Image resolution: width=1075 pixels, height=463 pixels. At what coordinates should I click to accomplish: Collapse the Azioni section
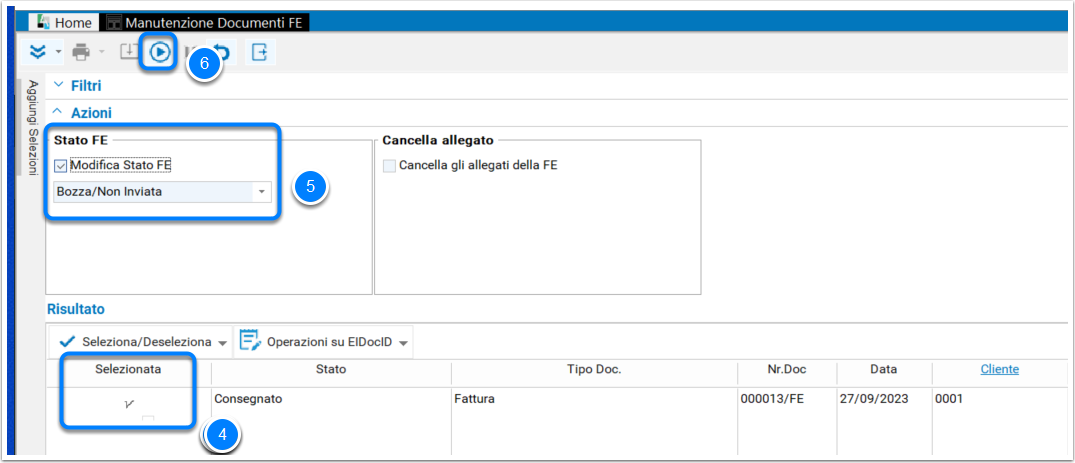click(x=82, y=113)
